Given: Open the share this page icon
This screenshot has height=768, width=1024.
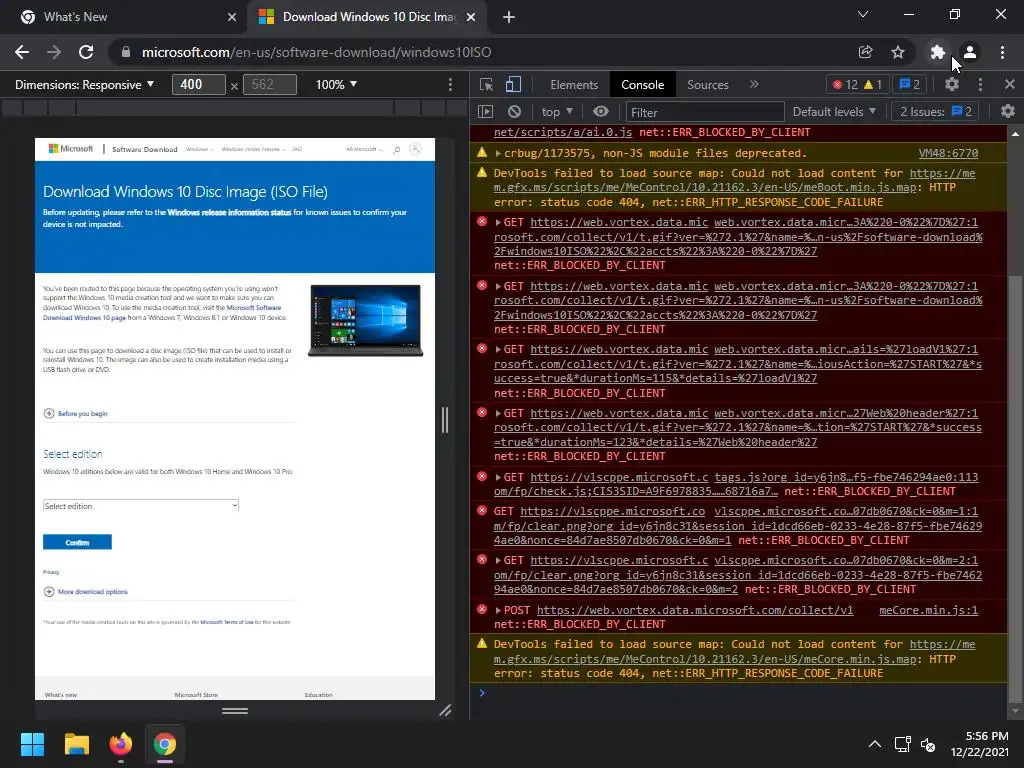Looking at the screenshot, I should 865,52.
